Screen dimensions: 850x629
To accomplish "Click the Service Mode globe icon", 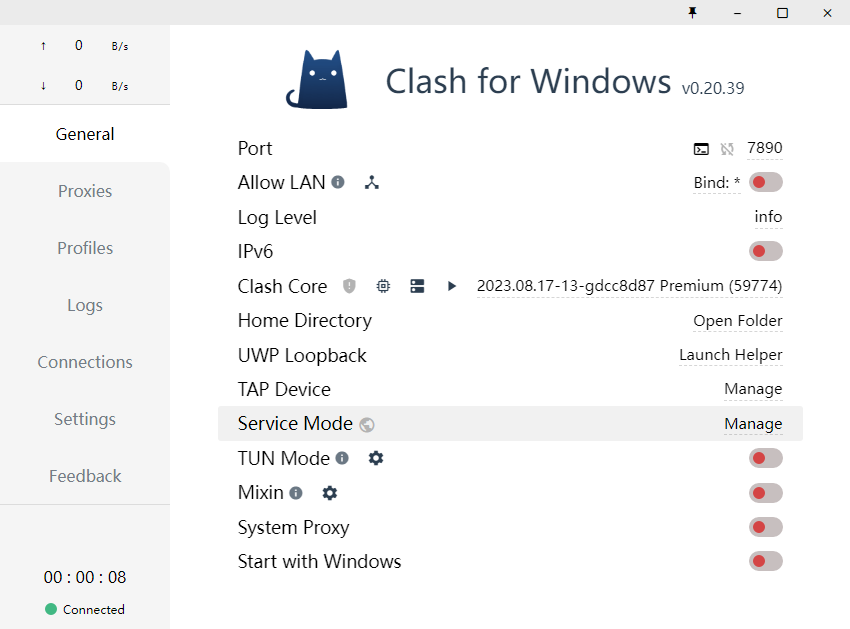I will click(x=367, y=424).
